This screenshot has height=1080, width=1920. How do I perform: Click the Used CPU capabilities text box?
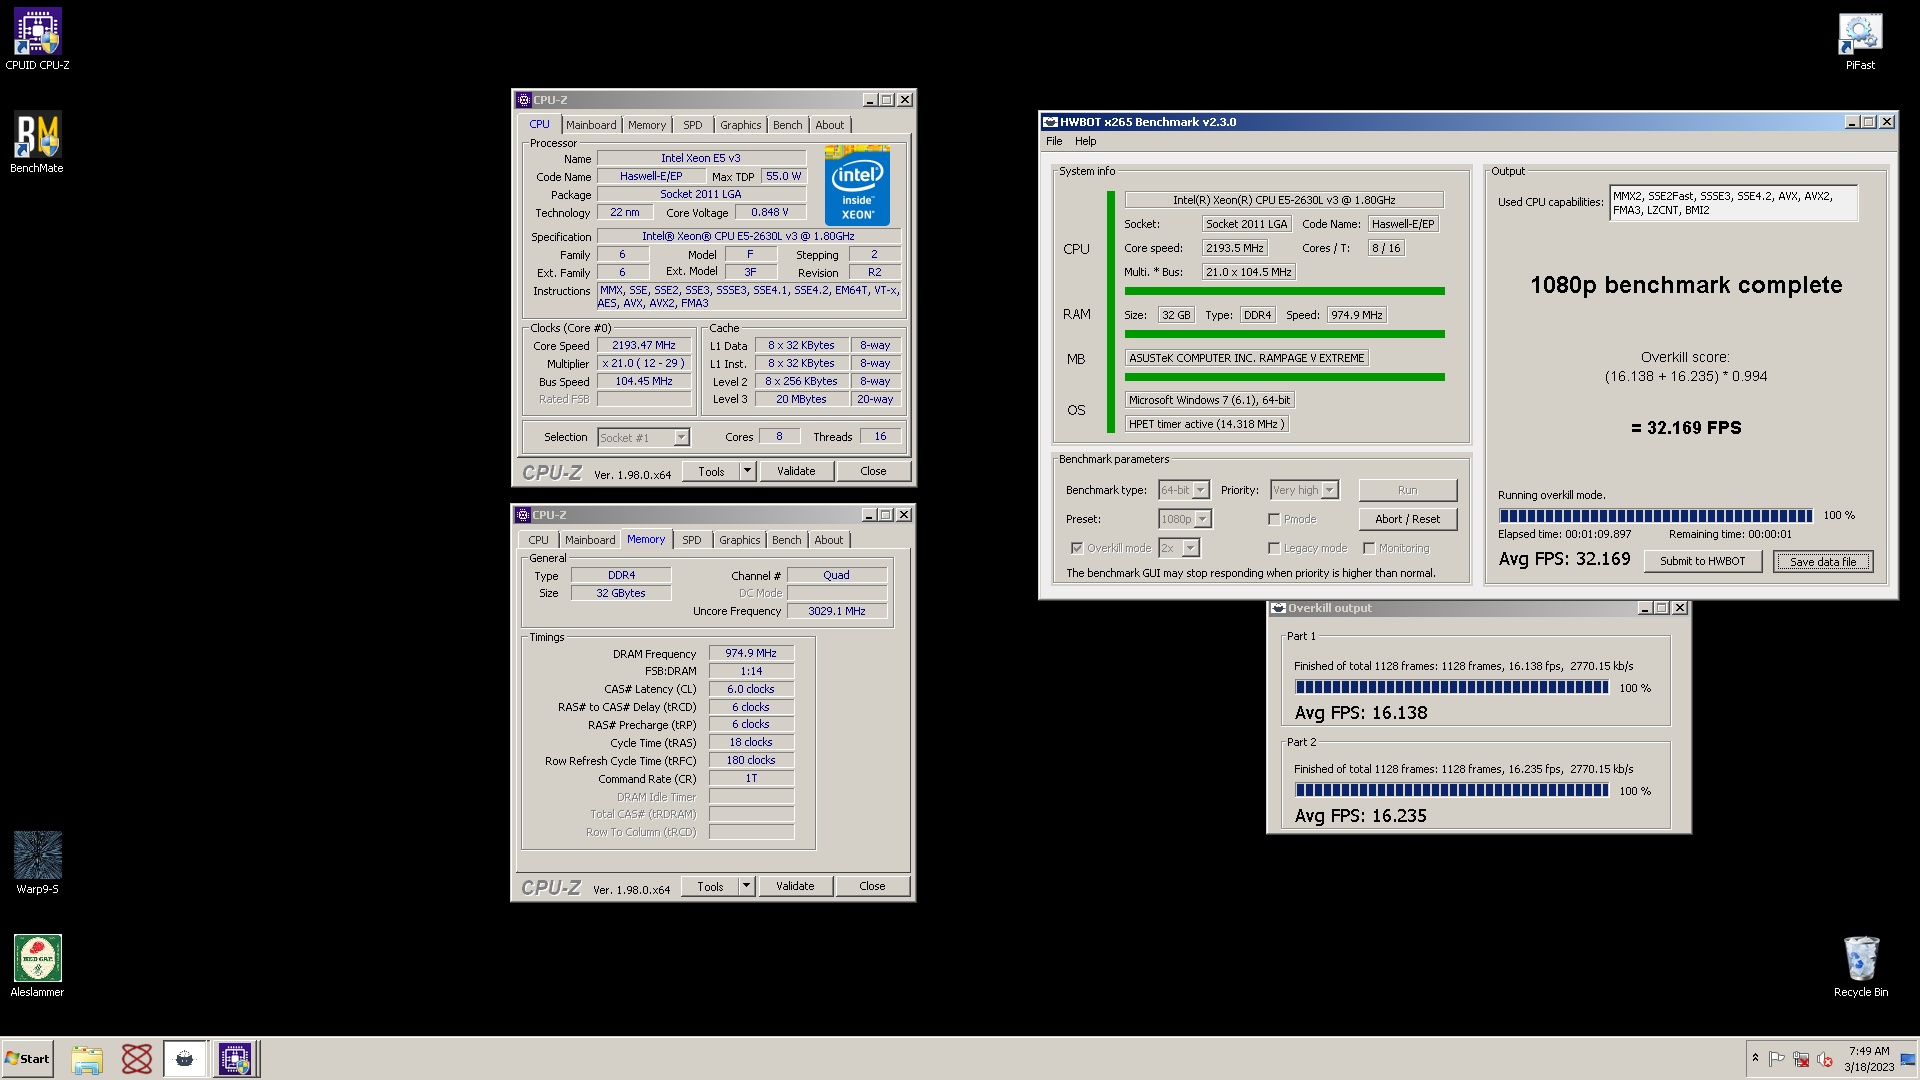[1734, 203]
